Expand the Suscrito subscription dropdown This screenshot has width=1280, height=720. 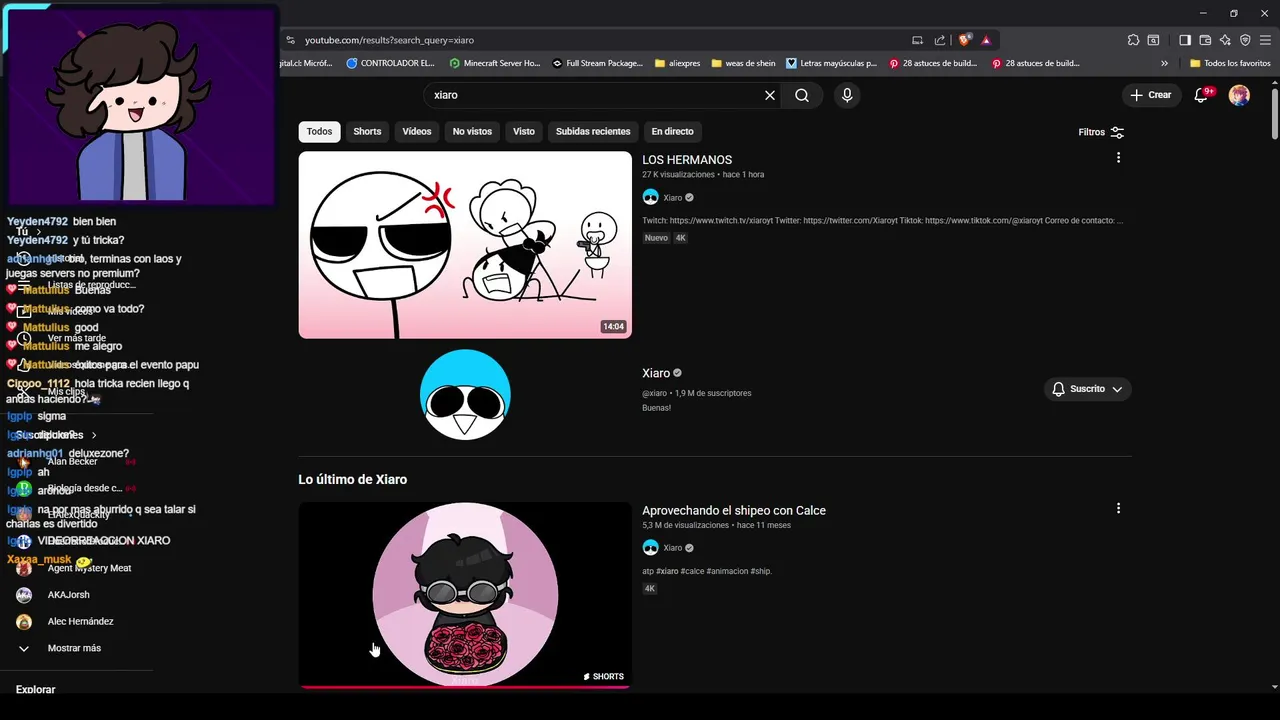point(1087,389)
